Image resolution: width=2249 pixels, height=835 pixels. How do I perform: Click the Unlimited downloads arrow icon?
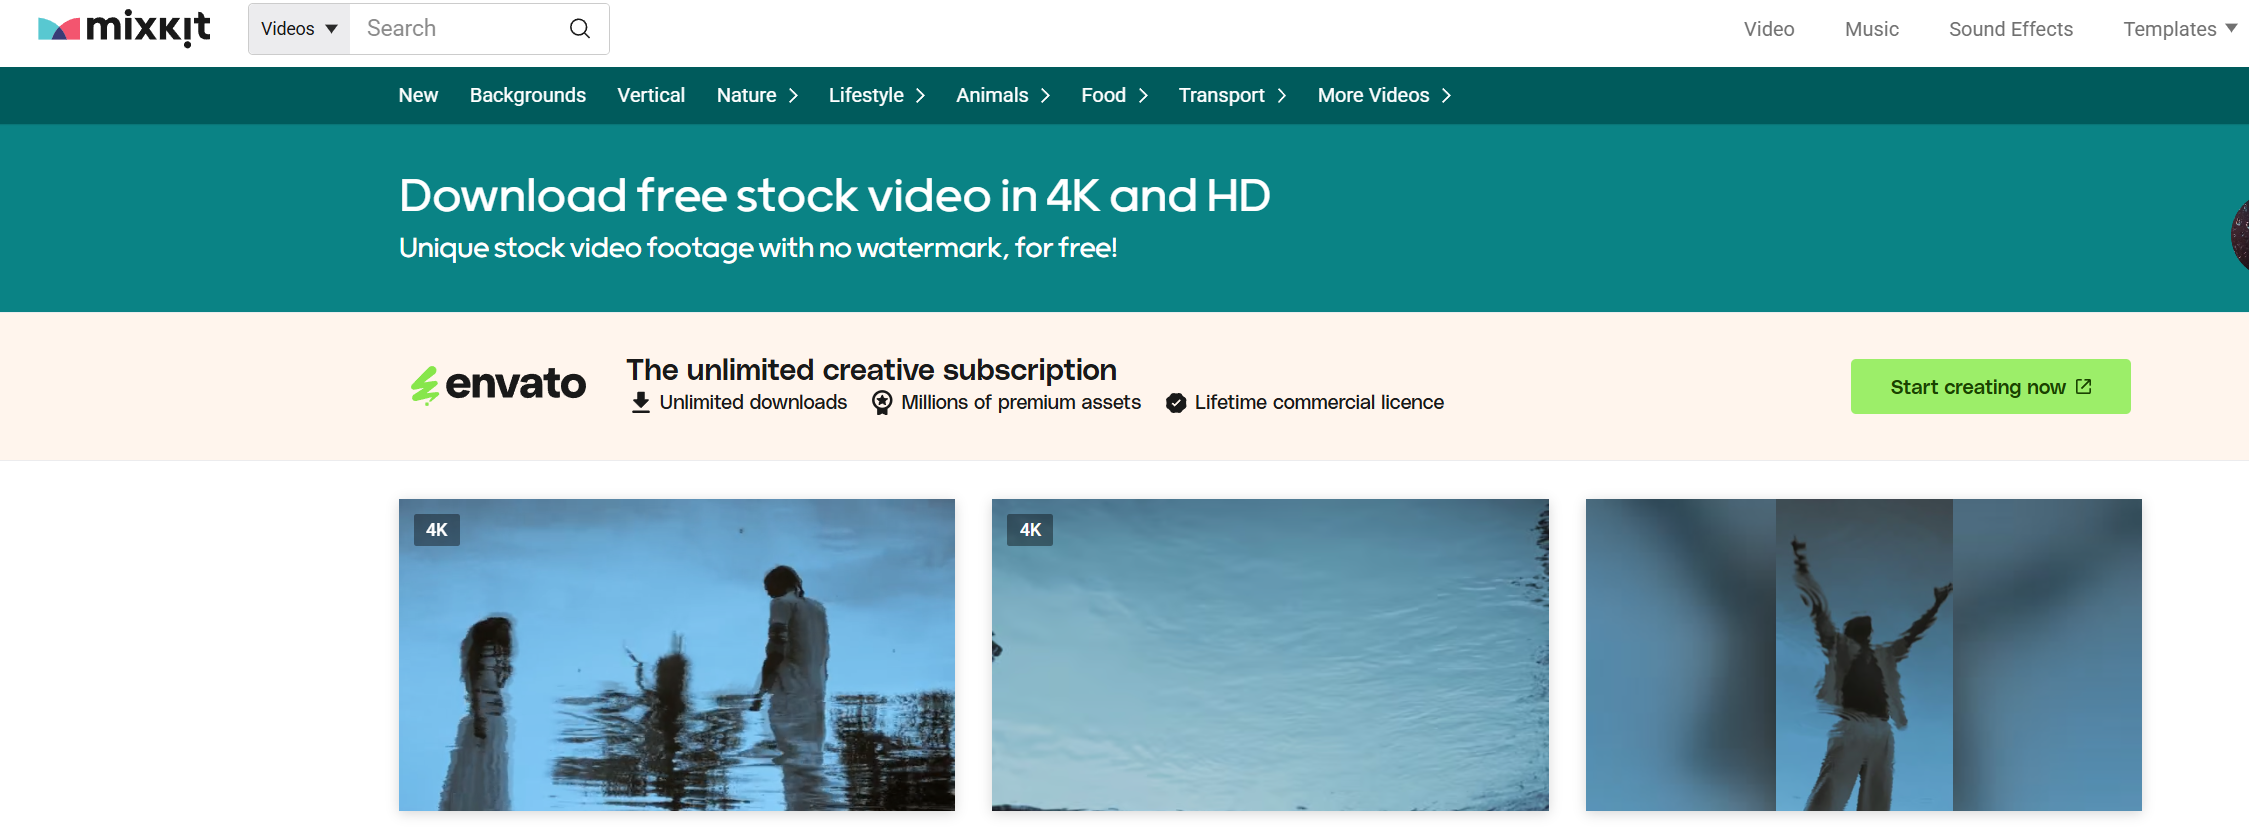(640, 403)
